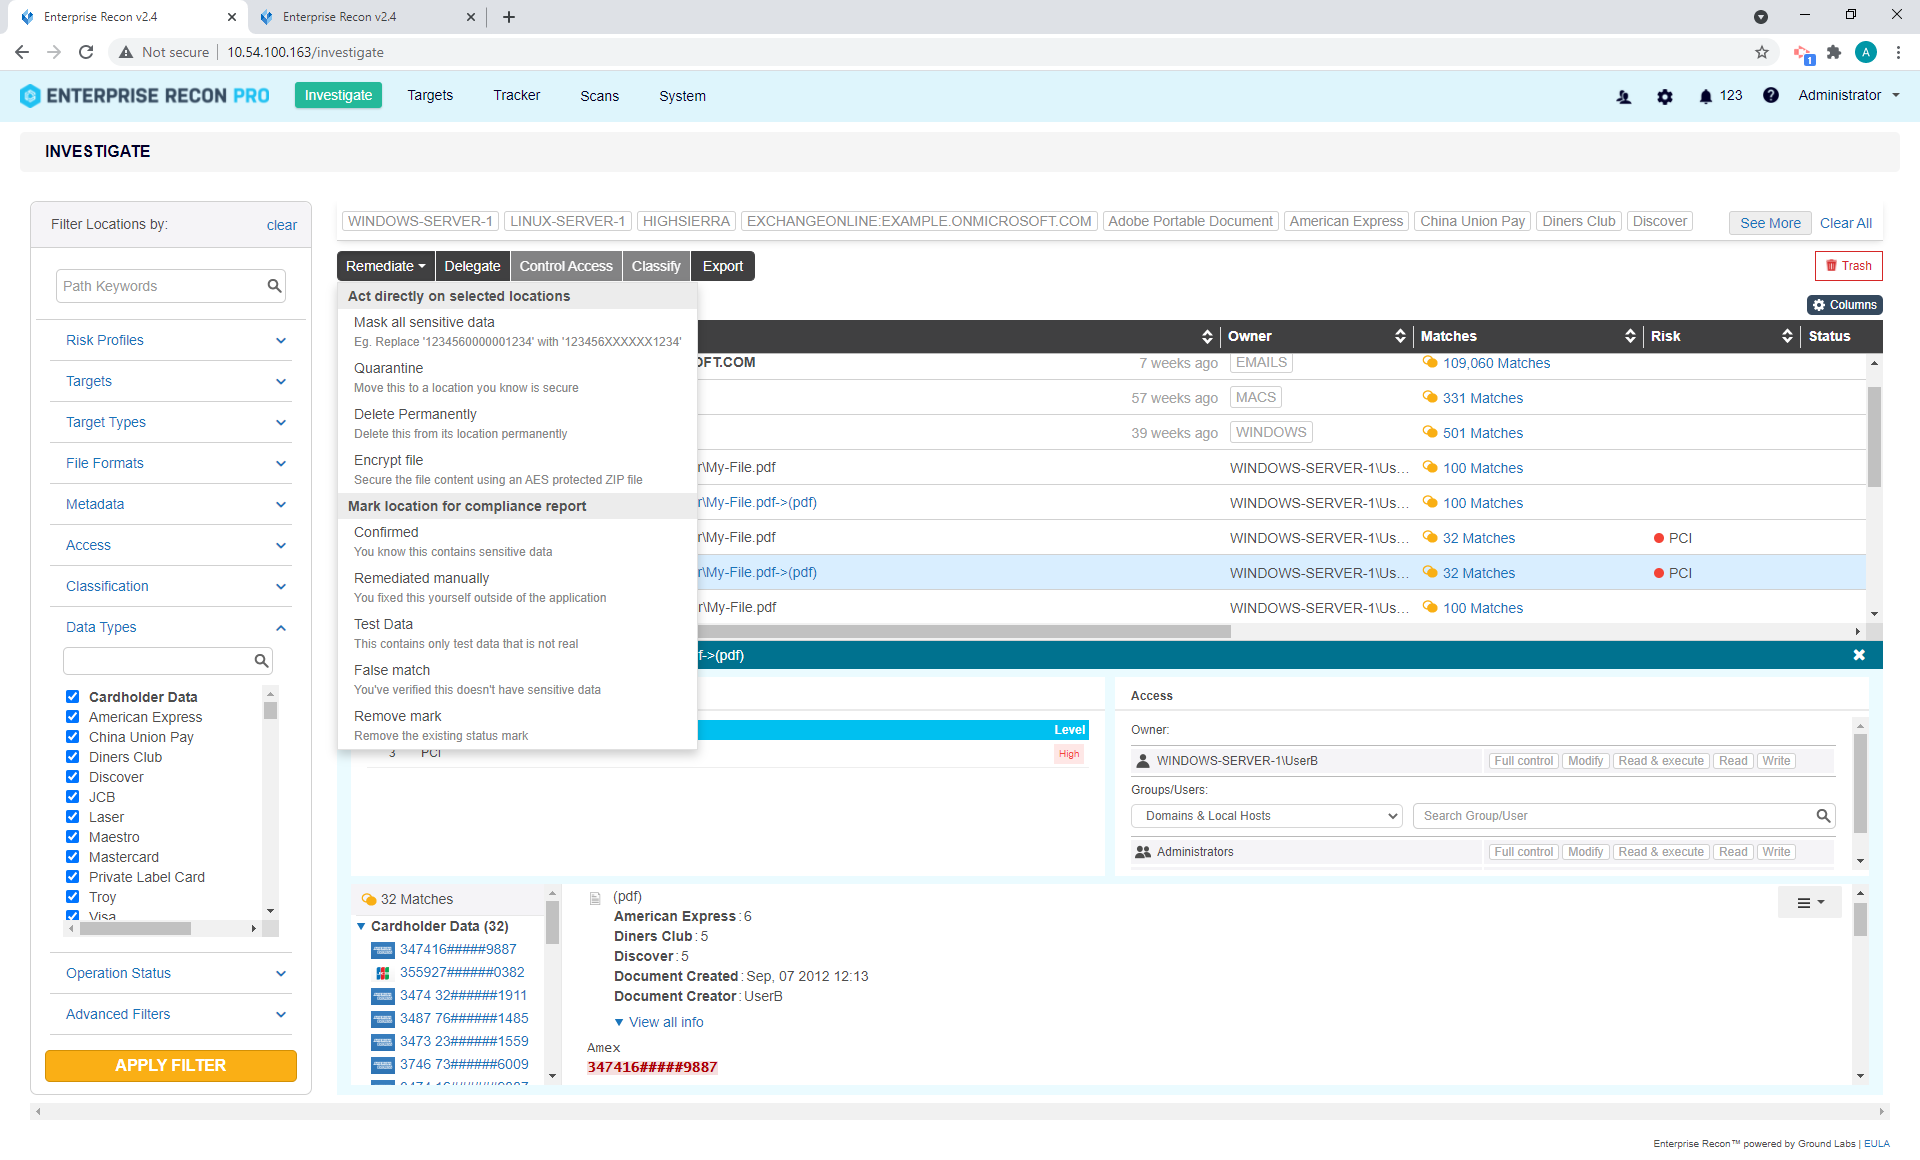The height and width of the screenshot is (1160, 1920).
Task: Open the help question mark icon
Action: (1770, 96)
